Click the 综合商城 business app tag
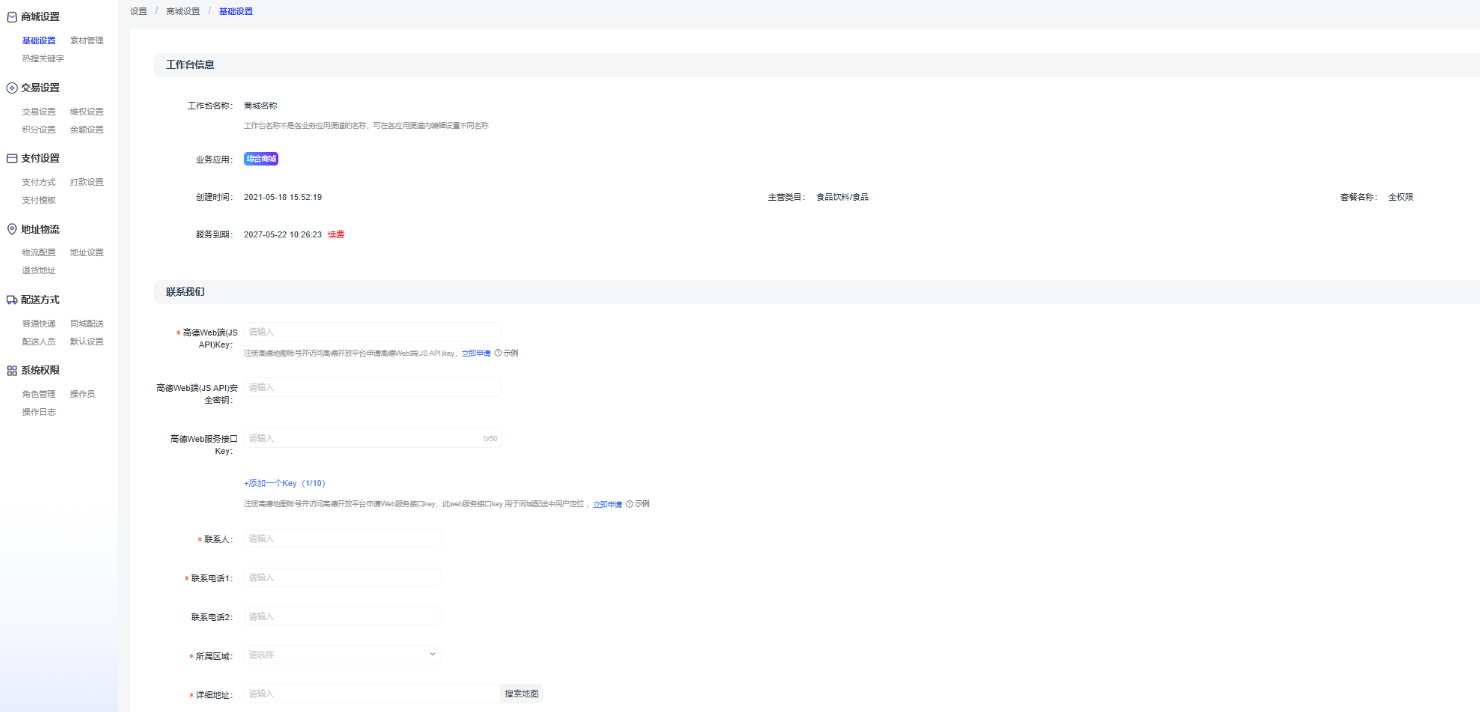Image resolution: width=1480 pixels, height=712 pixels. point(261,159)
